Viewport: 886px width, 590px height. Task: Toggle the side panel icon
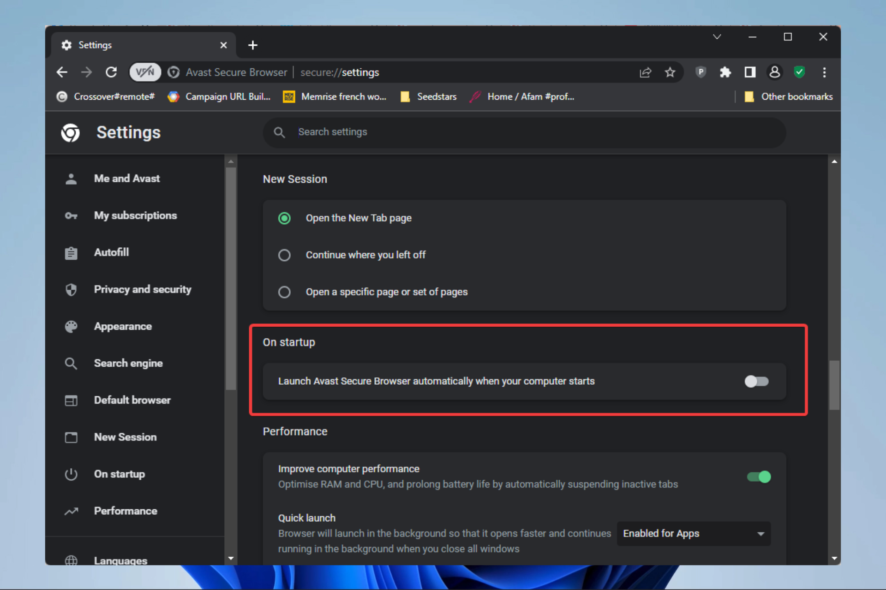coord(750,72)
